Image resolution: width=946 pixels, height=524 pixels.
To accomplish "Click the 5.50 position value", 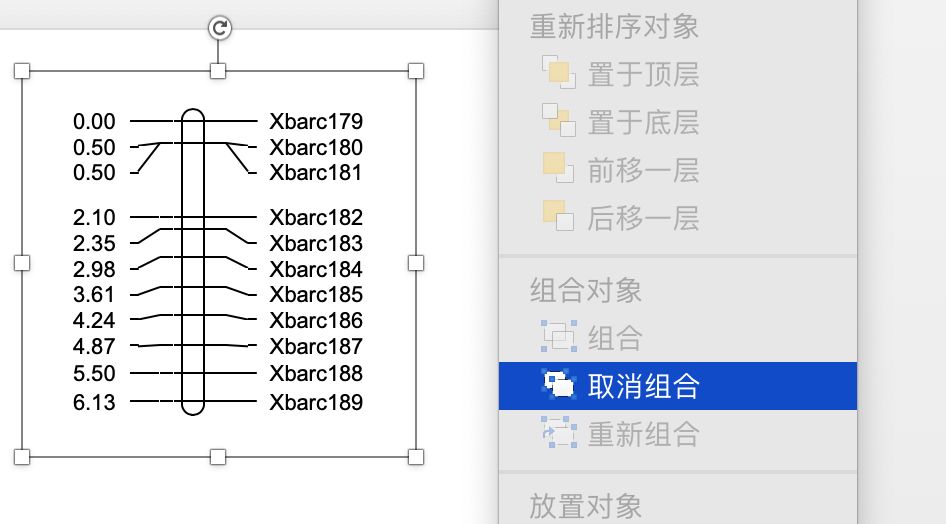I will coord(94,373).
